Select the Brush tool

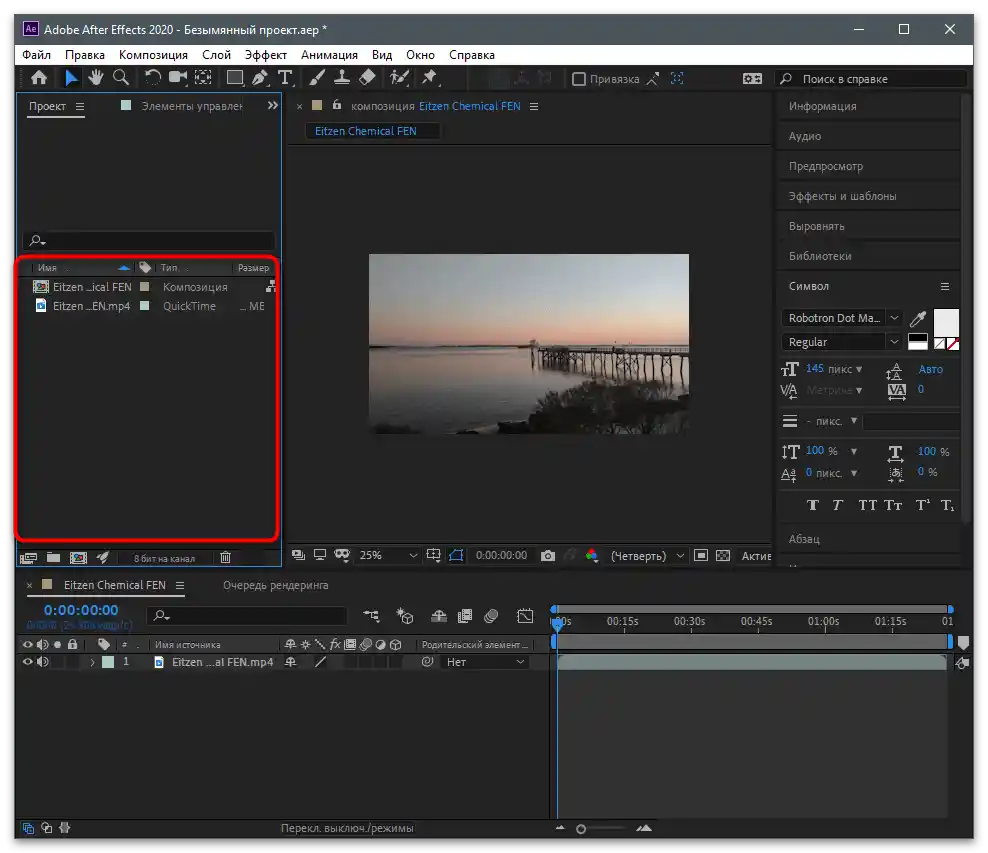(317, 78)
